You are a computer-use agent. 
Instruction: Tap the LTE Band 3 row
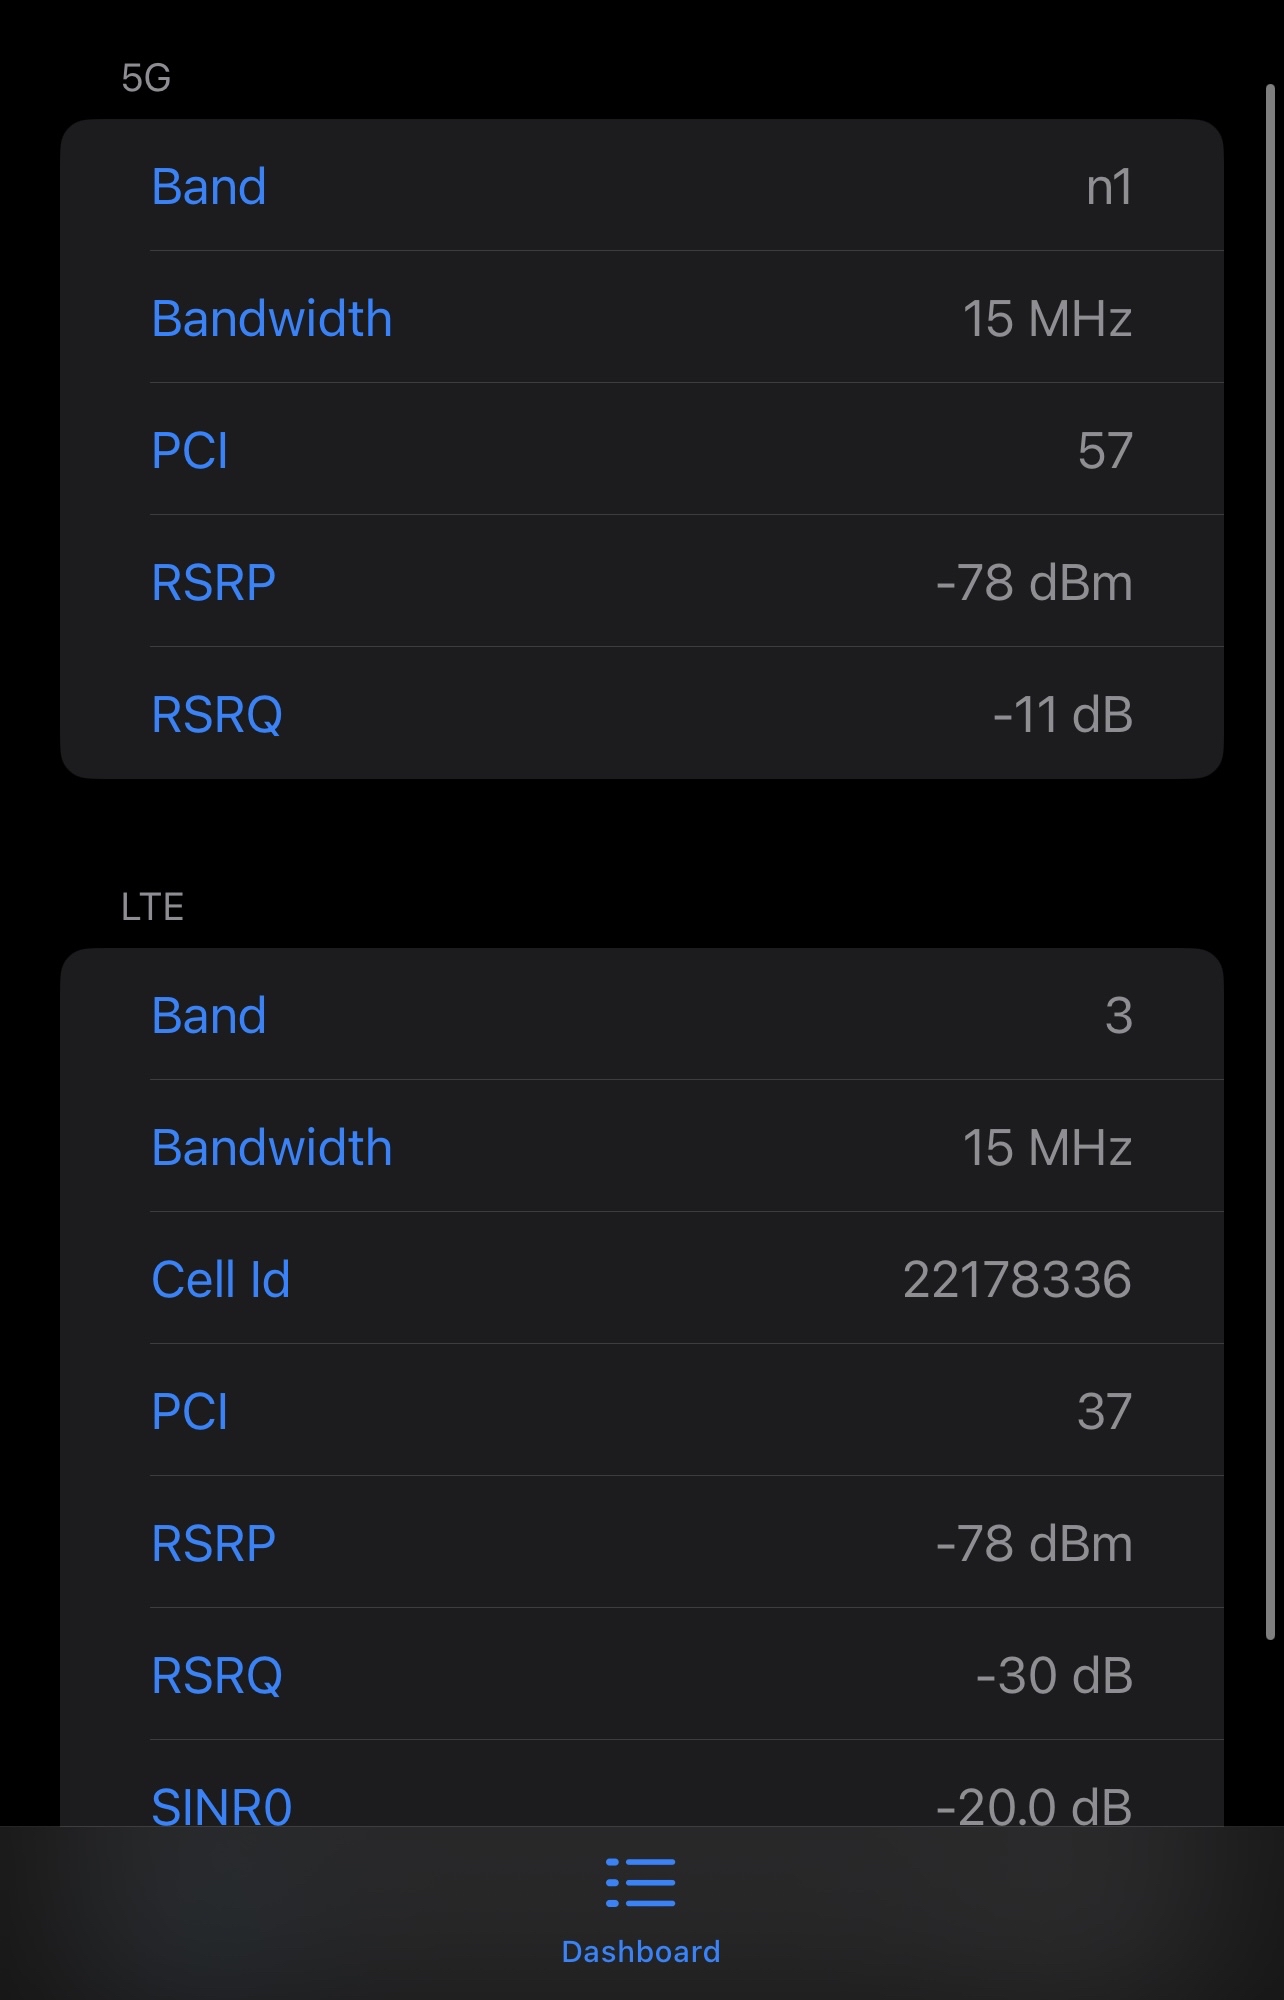pos(642,1015)
